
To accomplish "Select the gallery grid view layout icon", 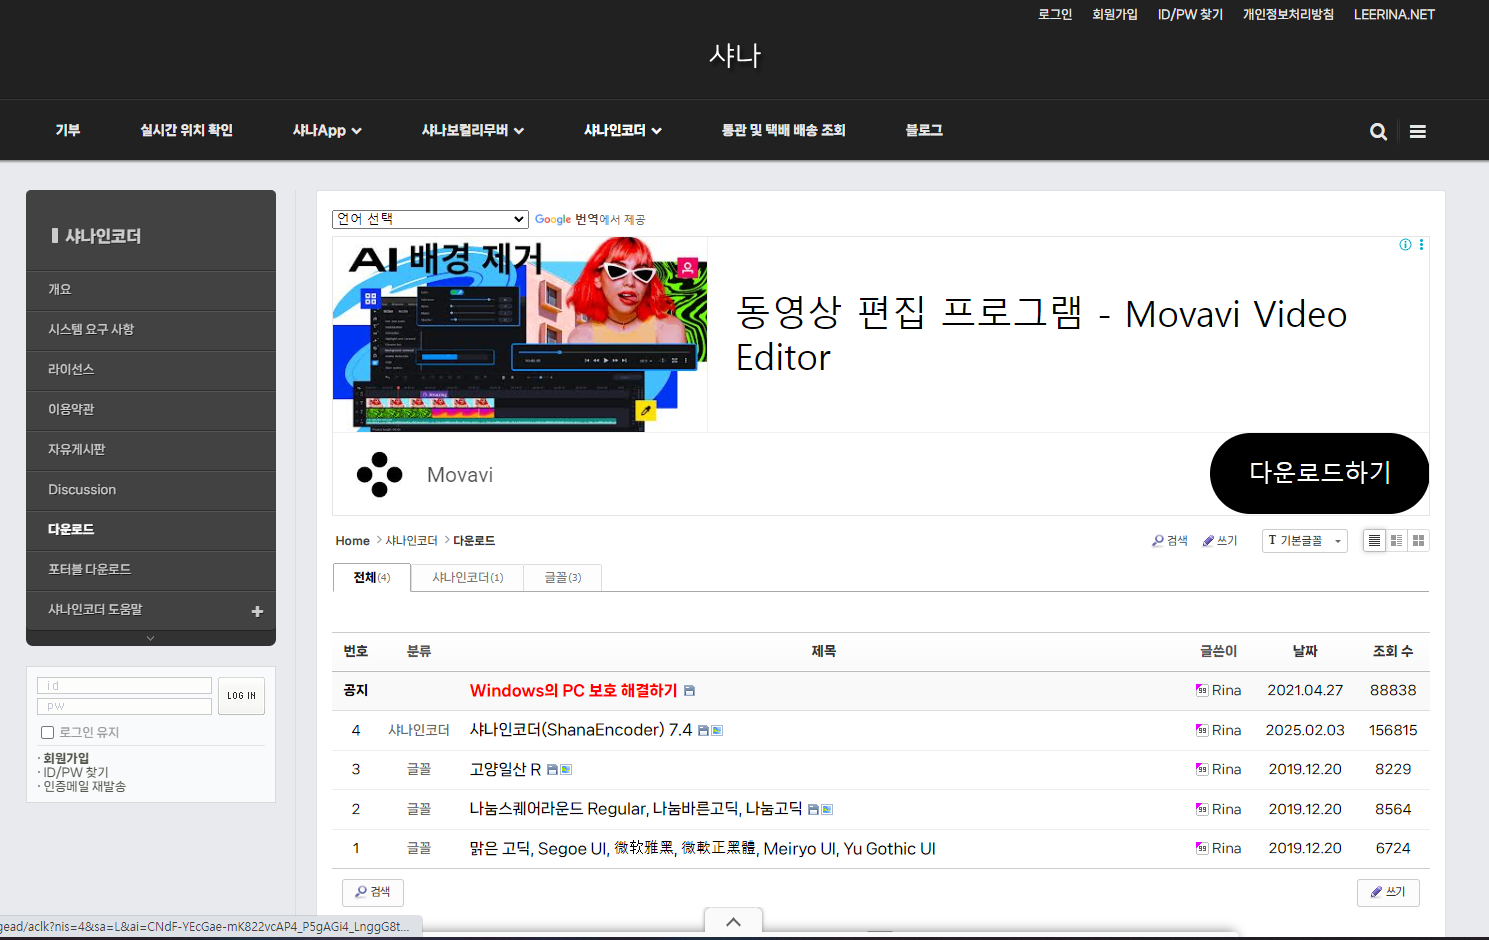I will [x=1418, y=540].
